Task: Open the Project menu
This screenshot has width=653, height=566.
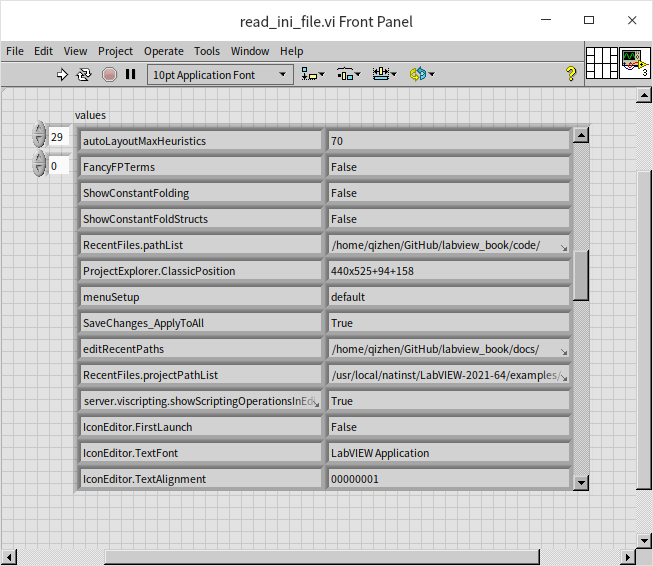Action: [115, 51]
